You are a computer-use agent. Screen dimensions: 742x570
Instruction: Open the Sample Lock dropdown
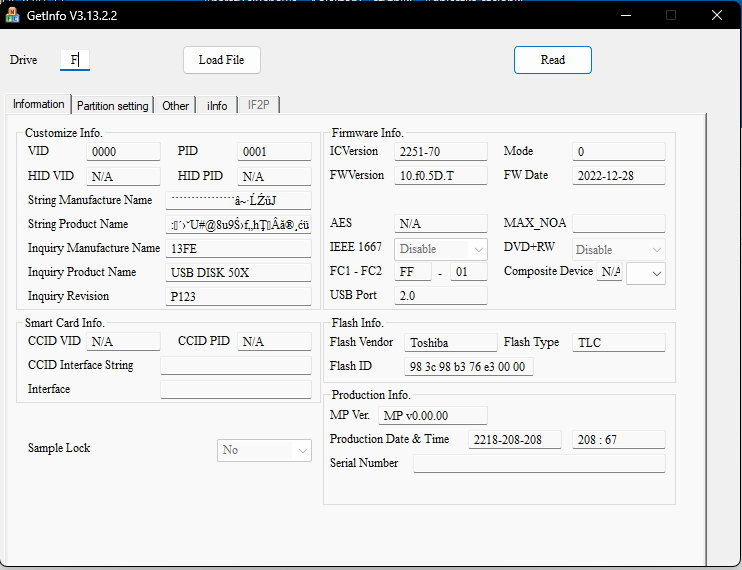[265, 450]
